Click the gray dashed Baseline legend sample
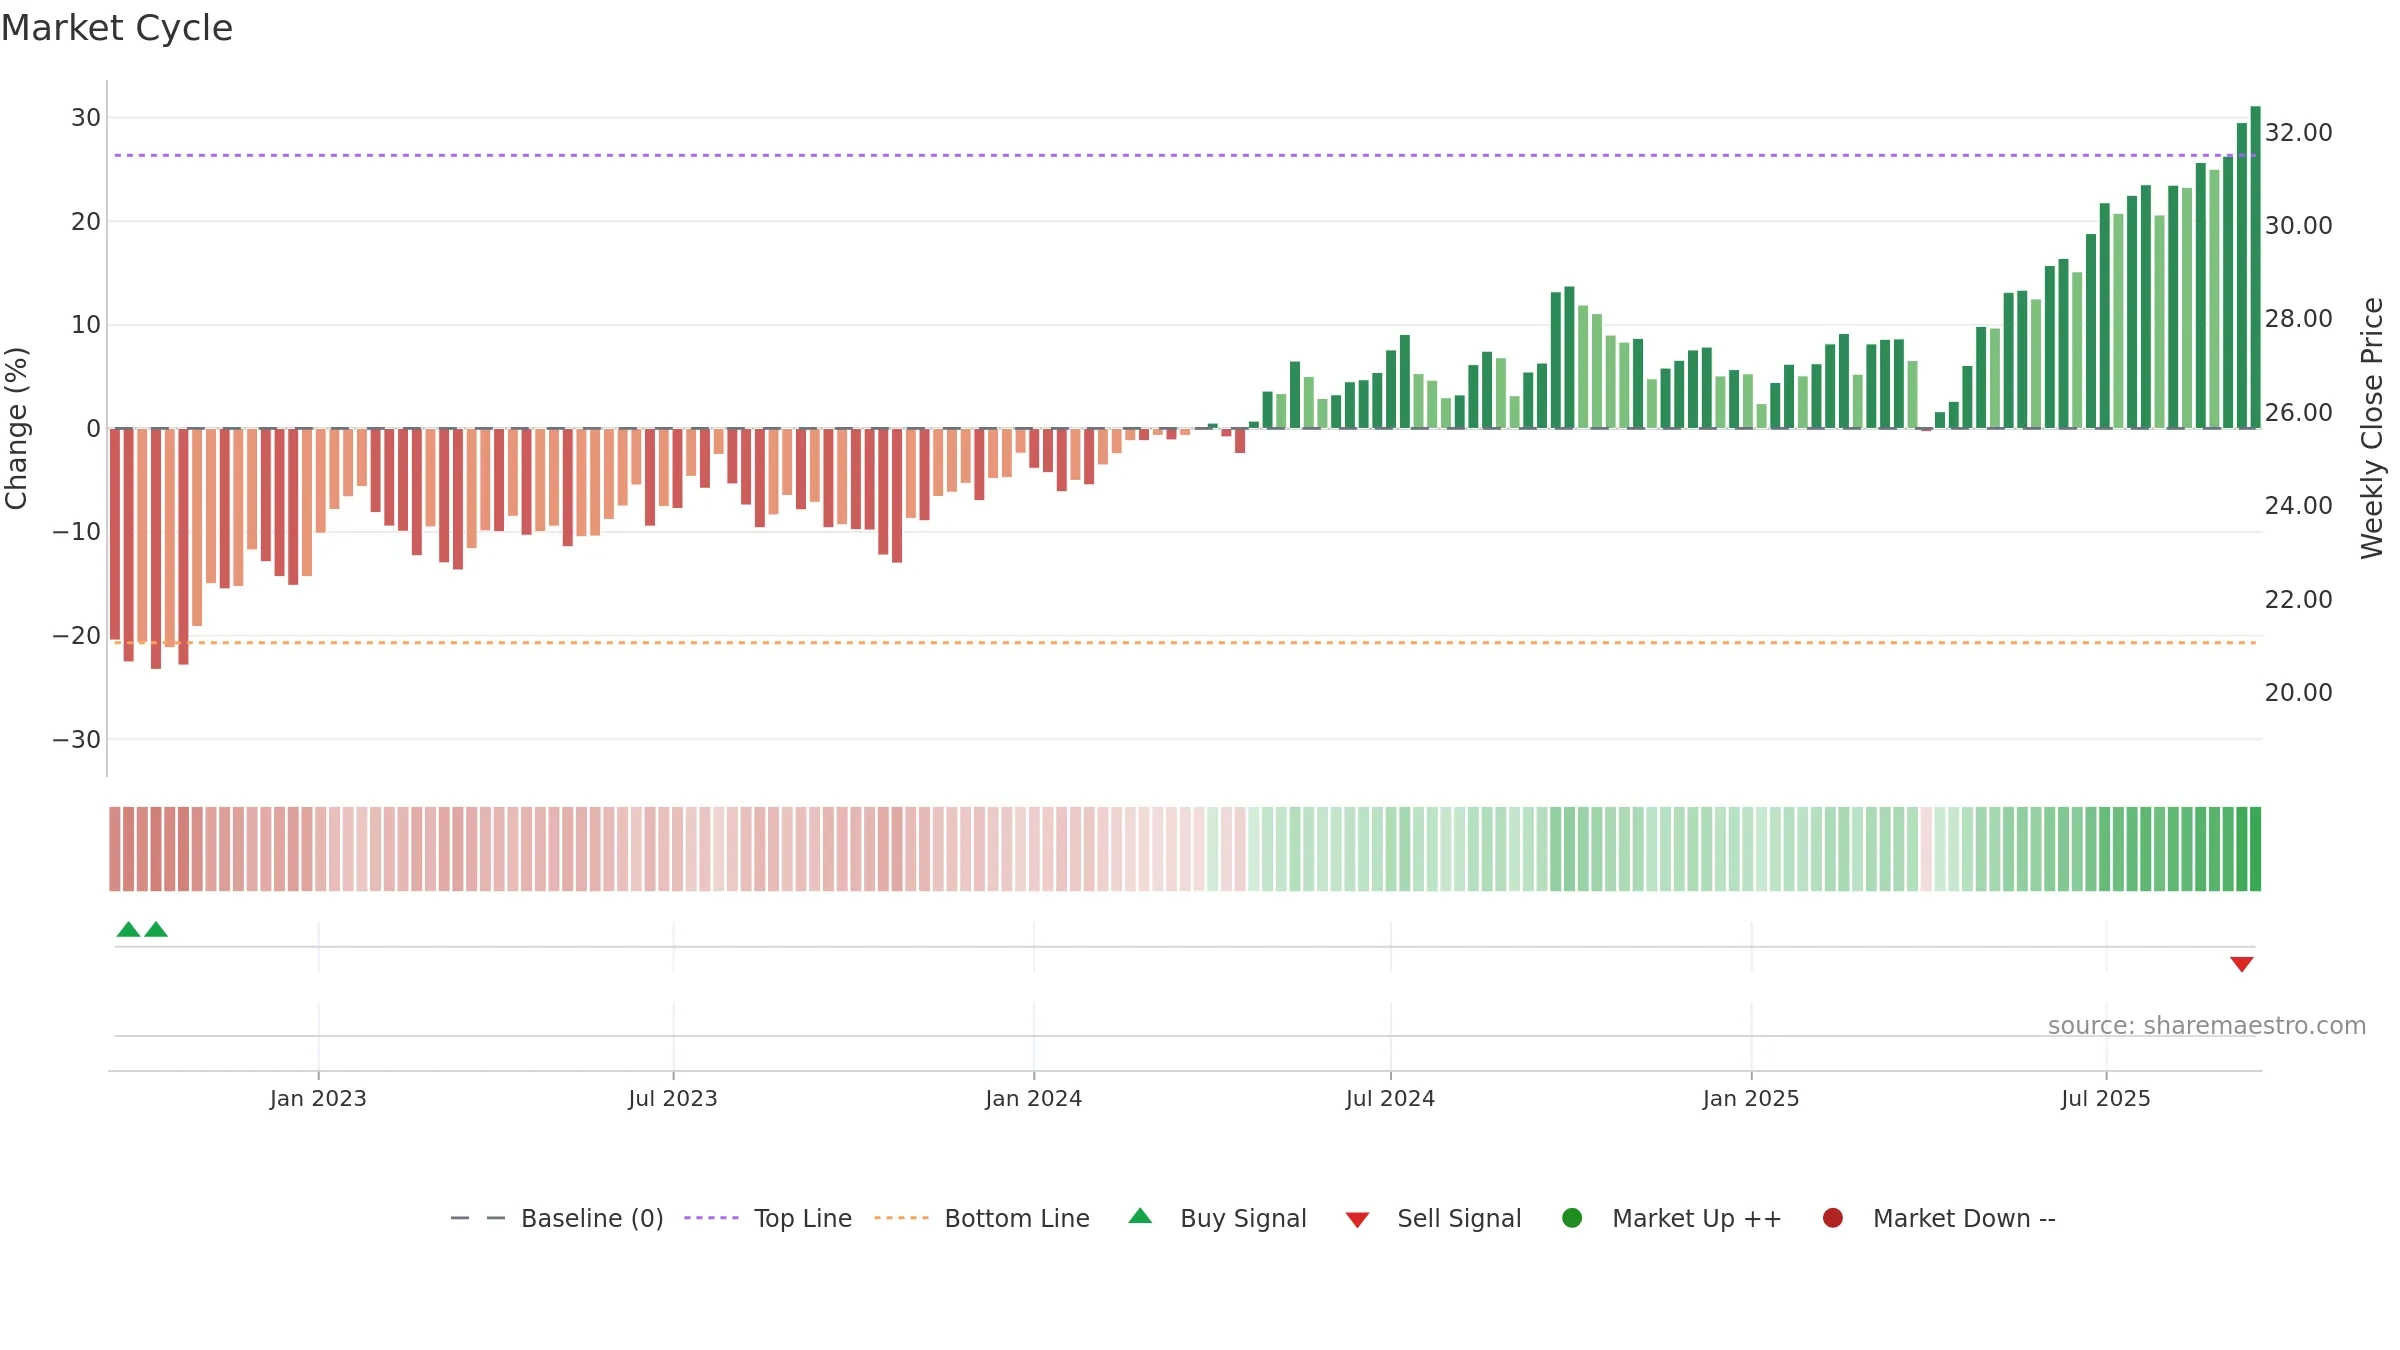 (477, 1218)
